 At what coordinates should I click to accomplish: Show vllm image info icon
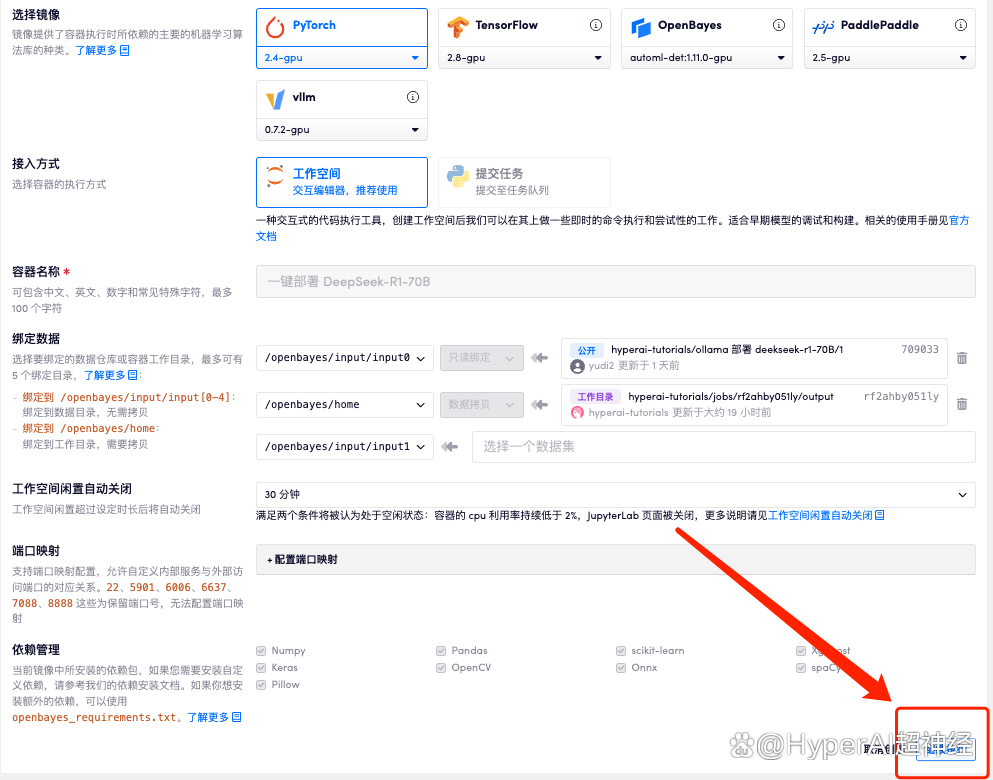[412, 97]
